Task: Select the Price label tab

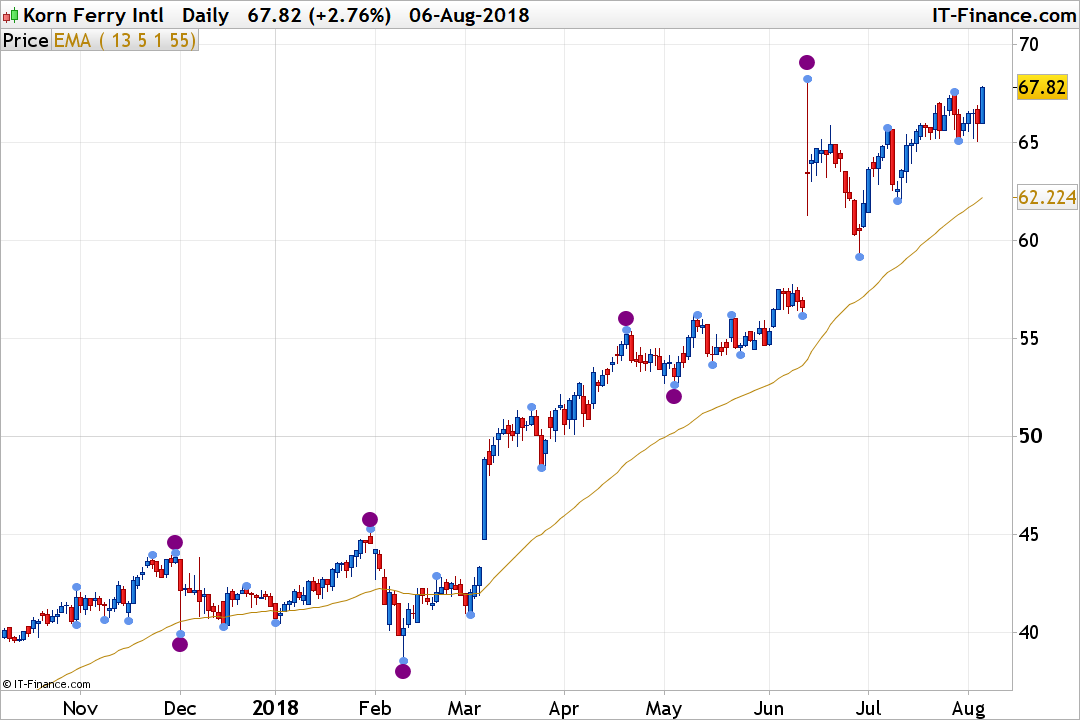Action: click(x=25, y=41)
